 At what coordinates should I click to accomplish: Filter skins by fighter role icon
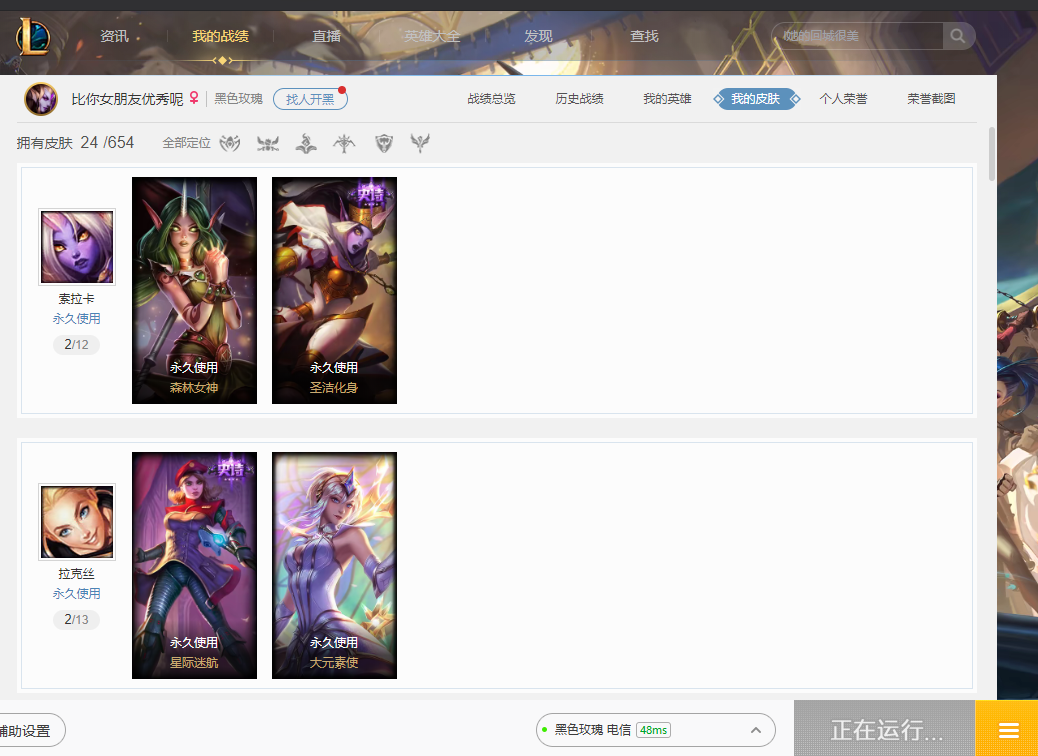click(x=268, y=143)
